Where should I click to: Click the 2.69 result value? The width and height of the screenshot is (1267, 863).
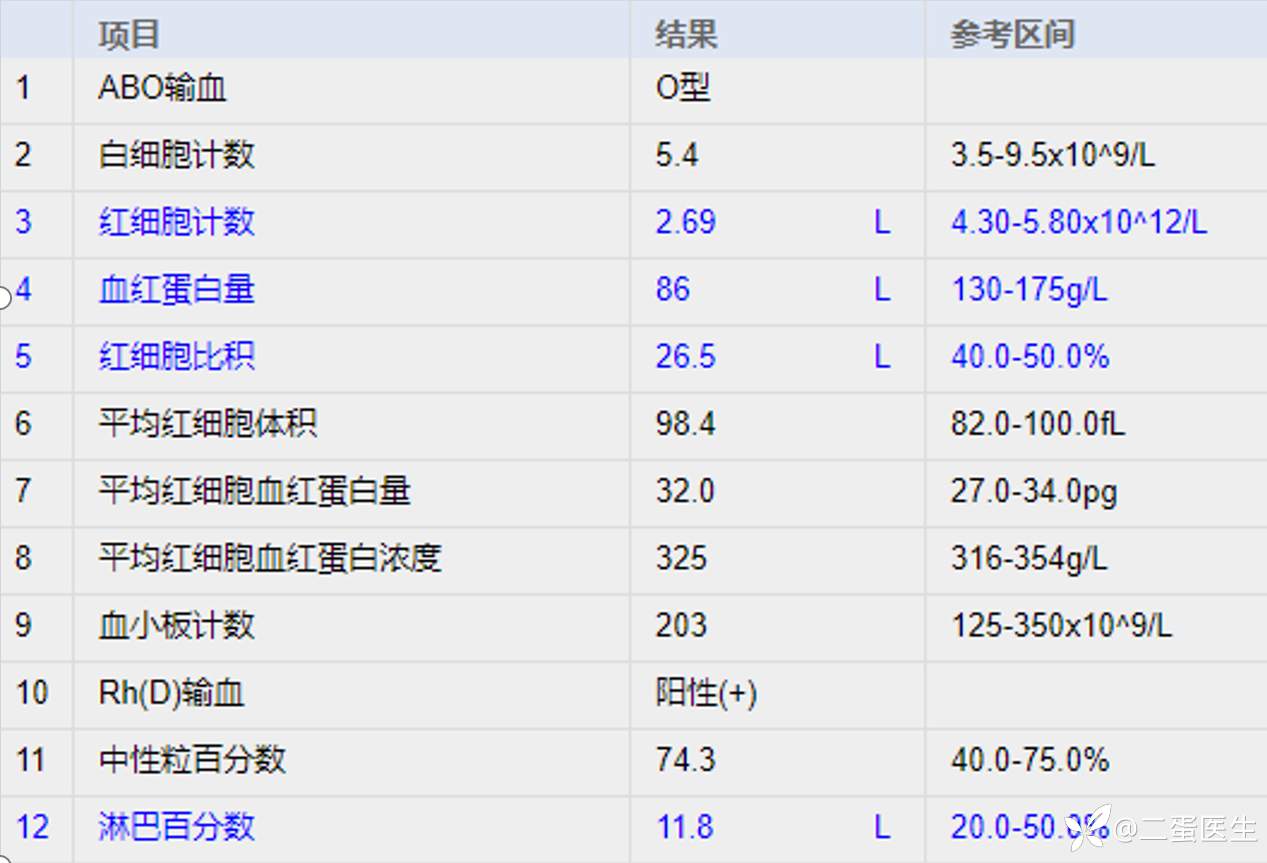(685, 222)
